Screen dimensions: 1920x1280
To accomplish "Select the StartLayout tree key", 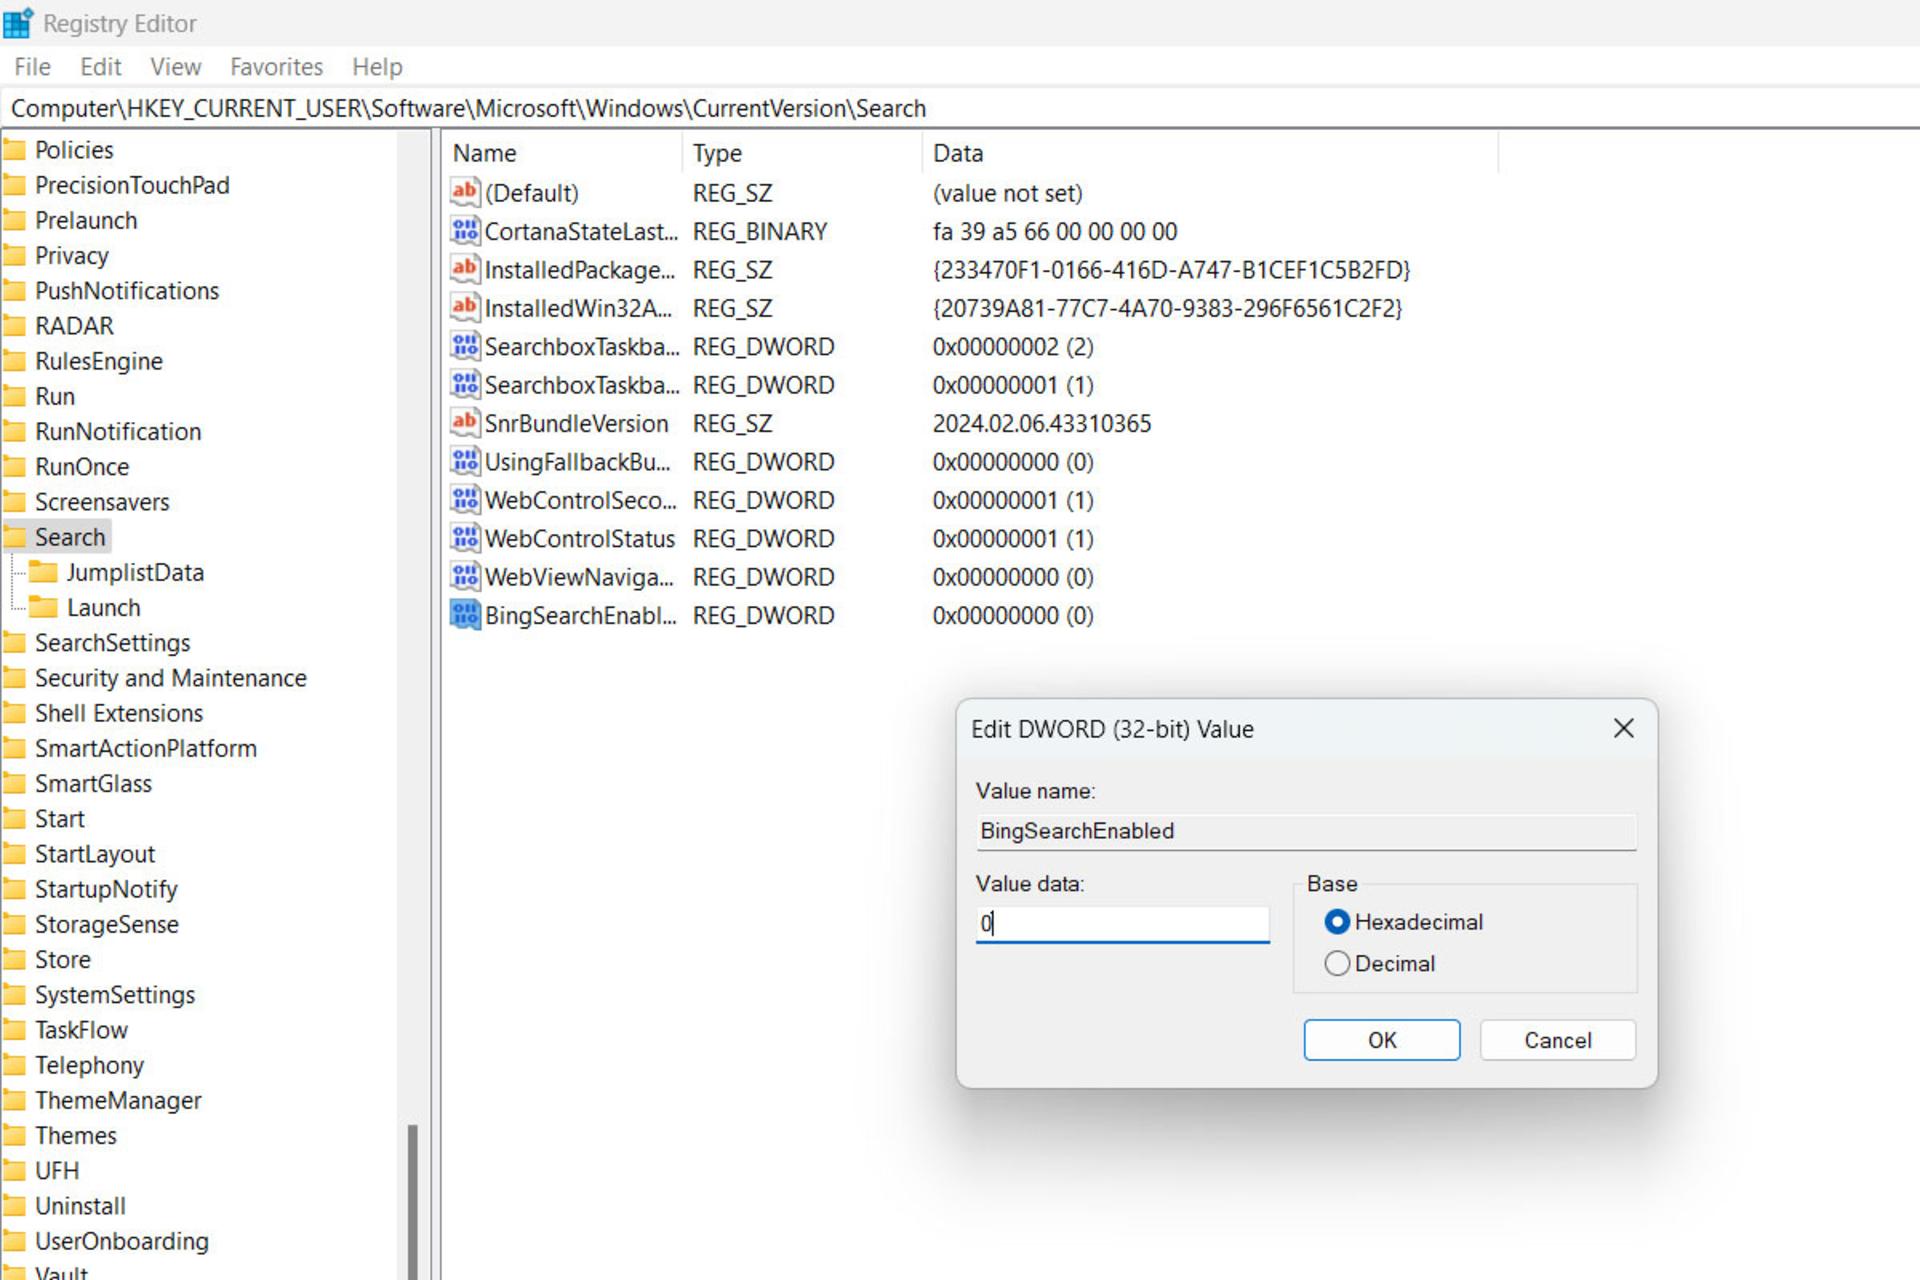I will 95,854.
